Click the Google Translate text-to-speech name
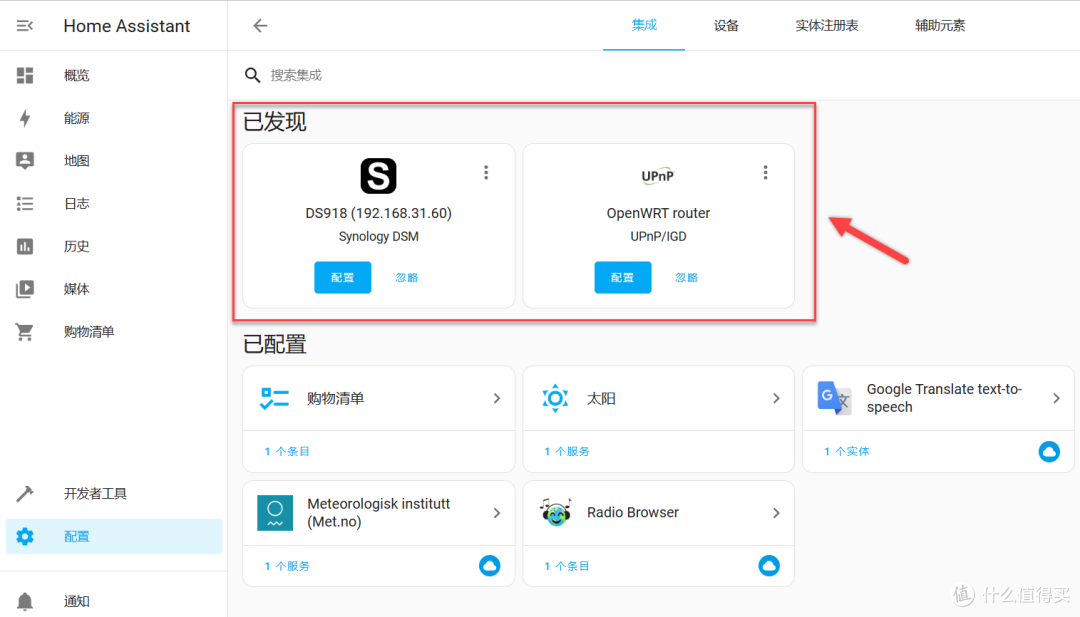 [x=944, y=398]
